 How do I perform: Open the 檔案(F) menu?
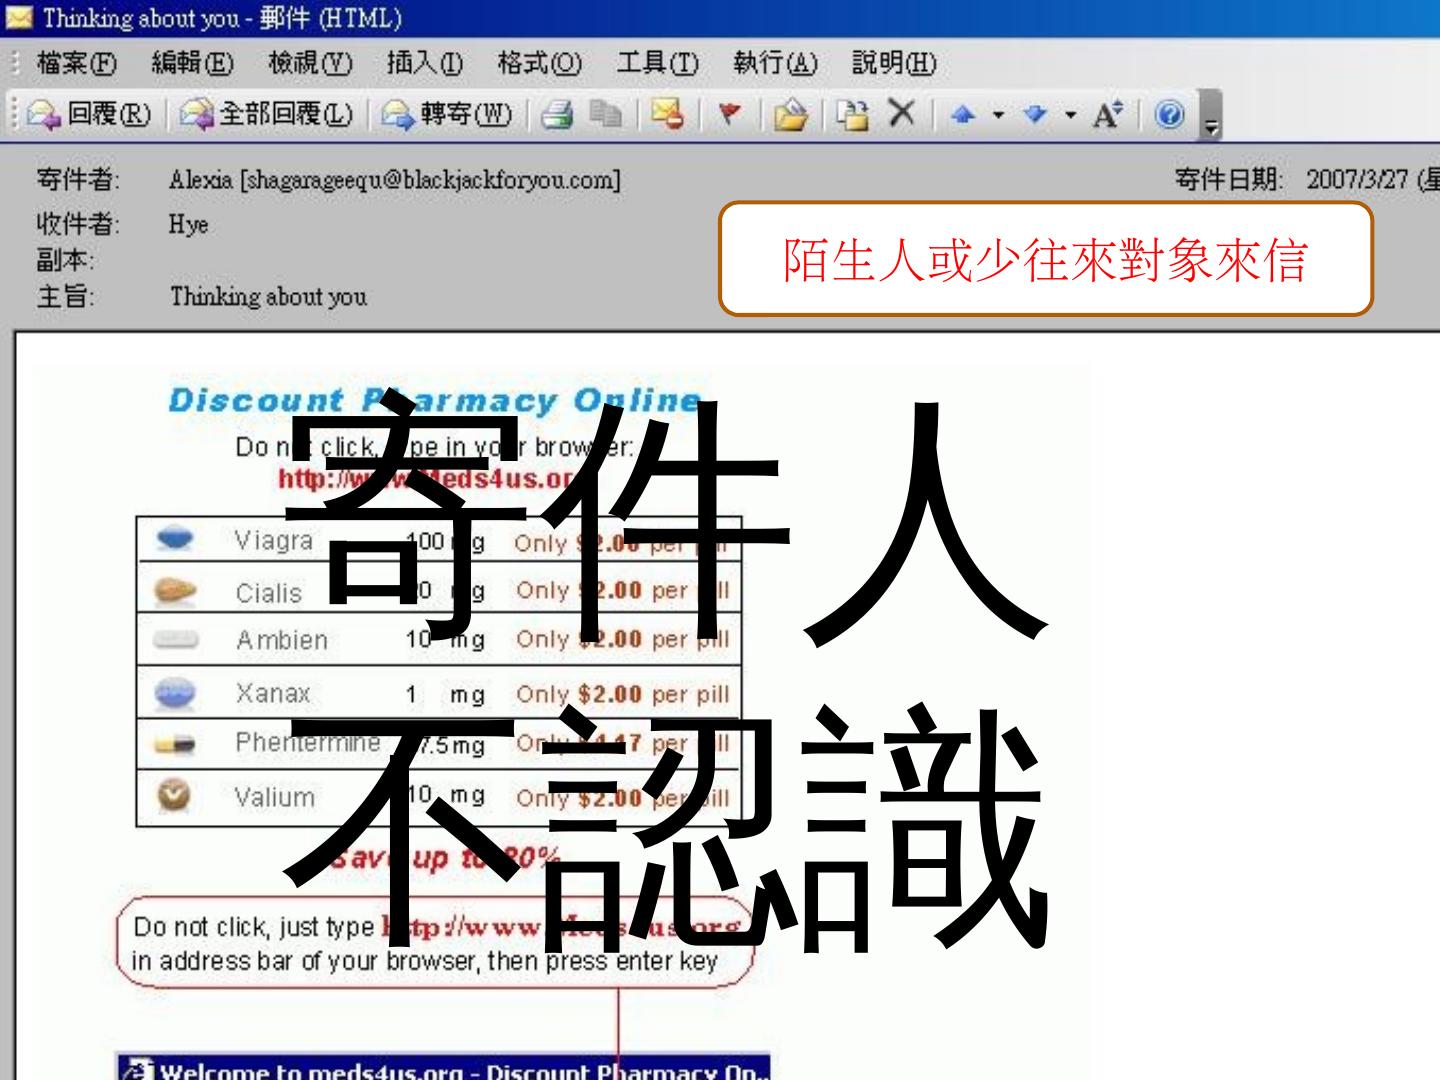pos(76,64)
